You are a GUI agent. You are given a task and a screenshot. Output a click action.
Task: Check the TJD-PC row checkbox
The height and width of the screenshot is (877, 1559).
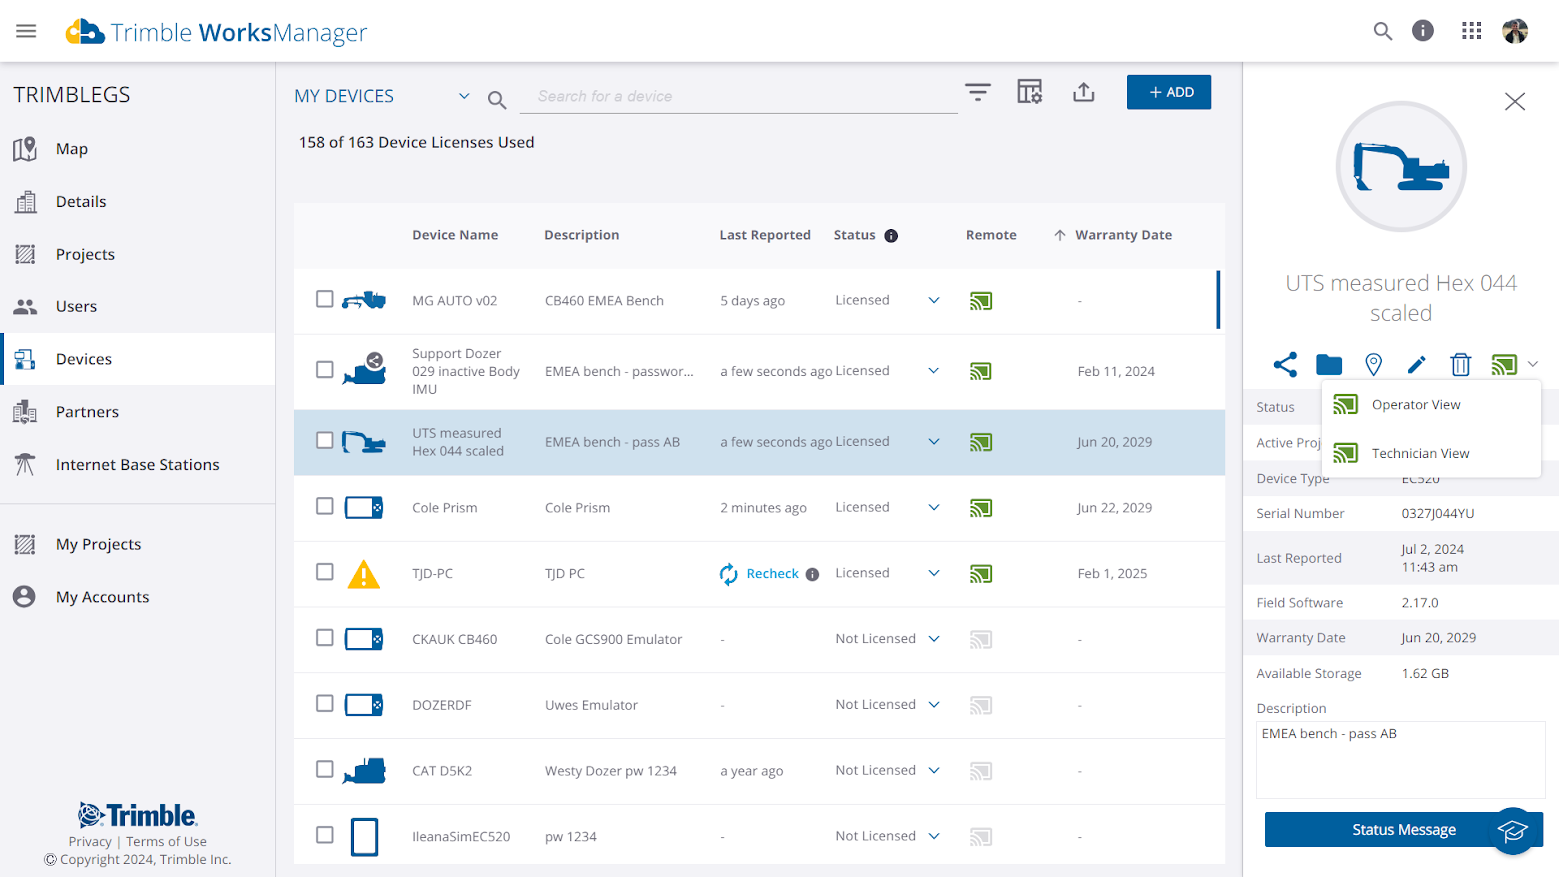(x=324, y=572)
